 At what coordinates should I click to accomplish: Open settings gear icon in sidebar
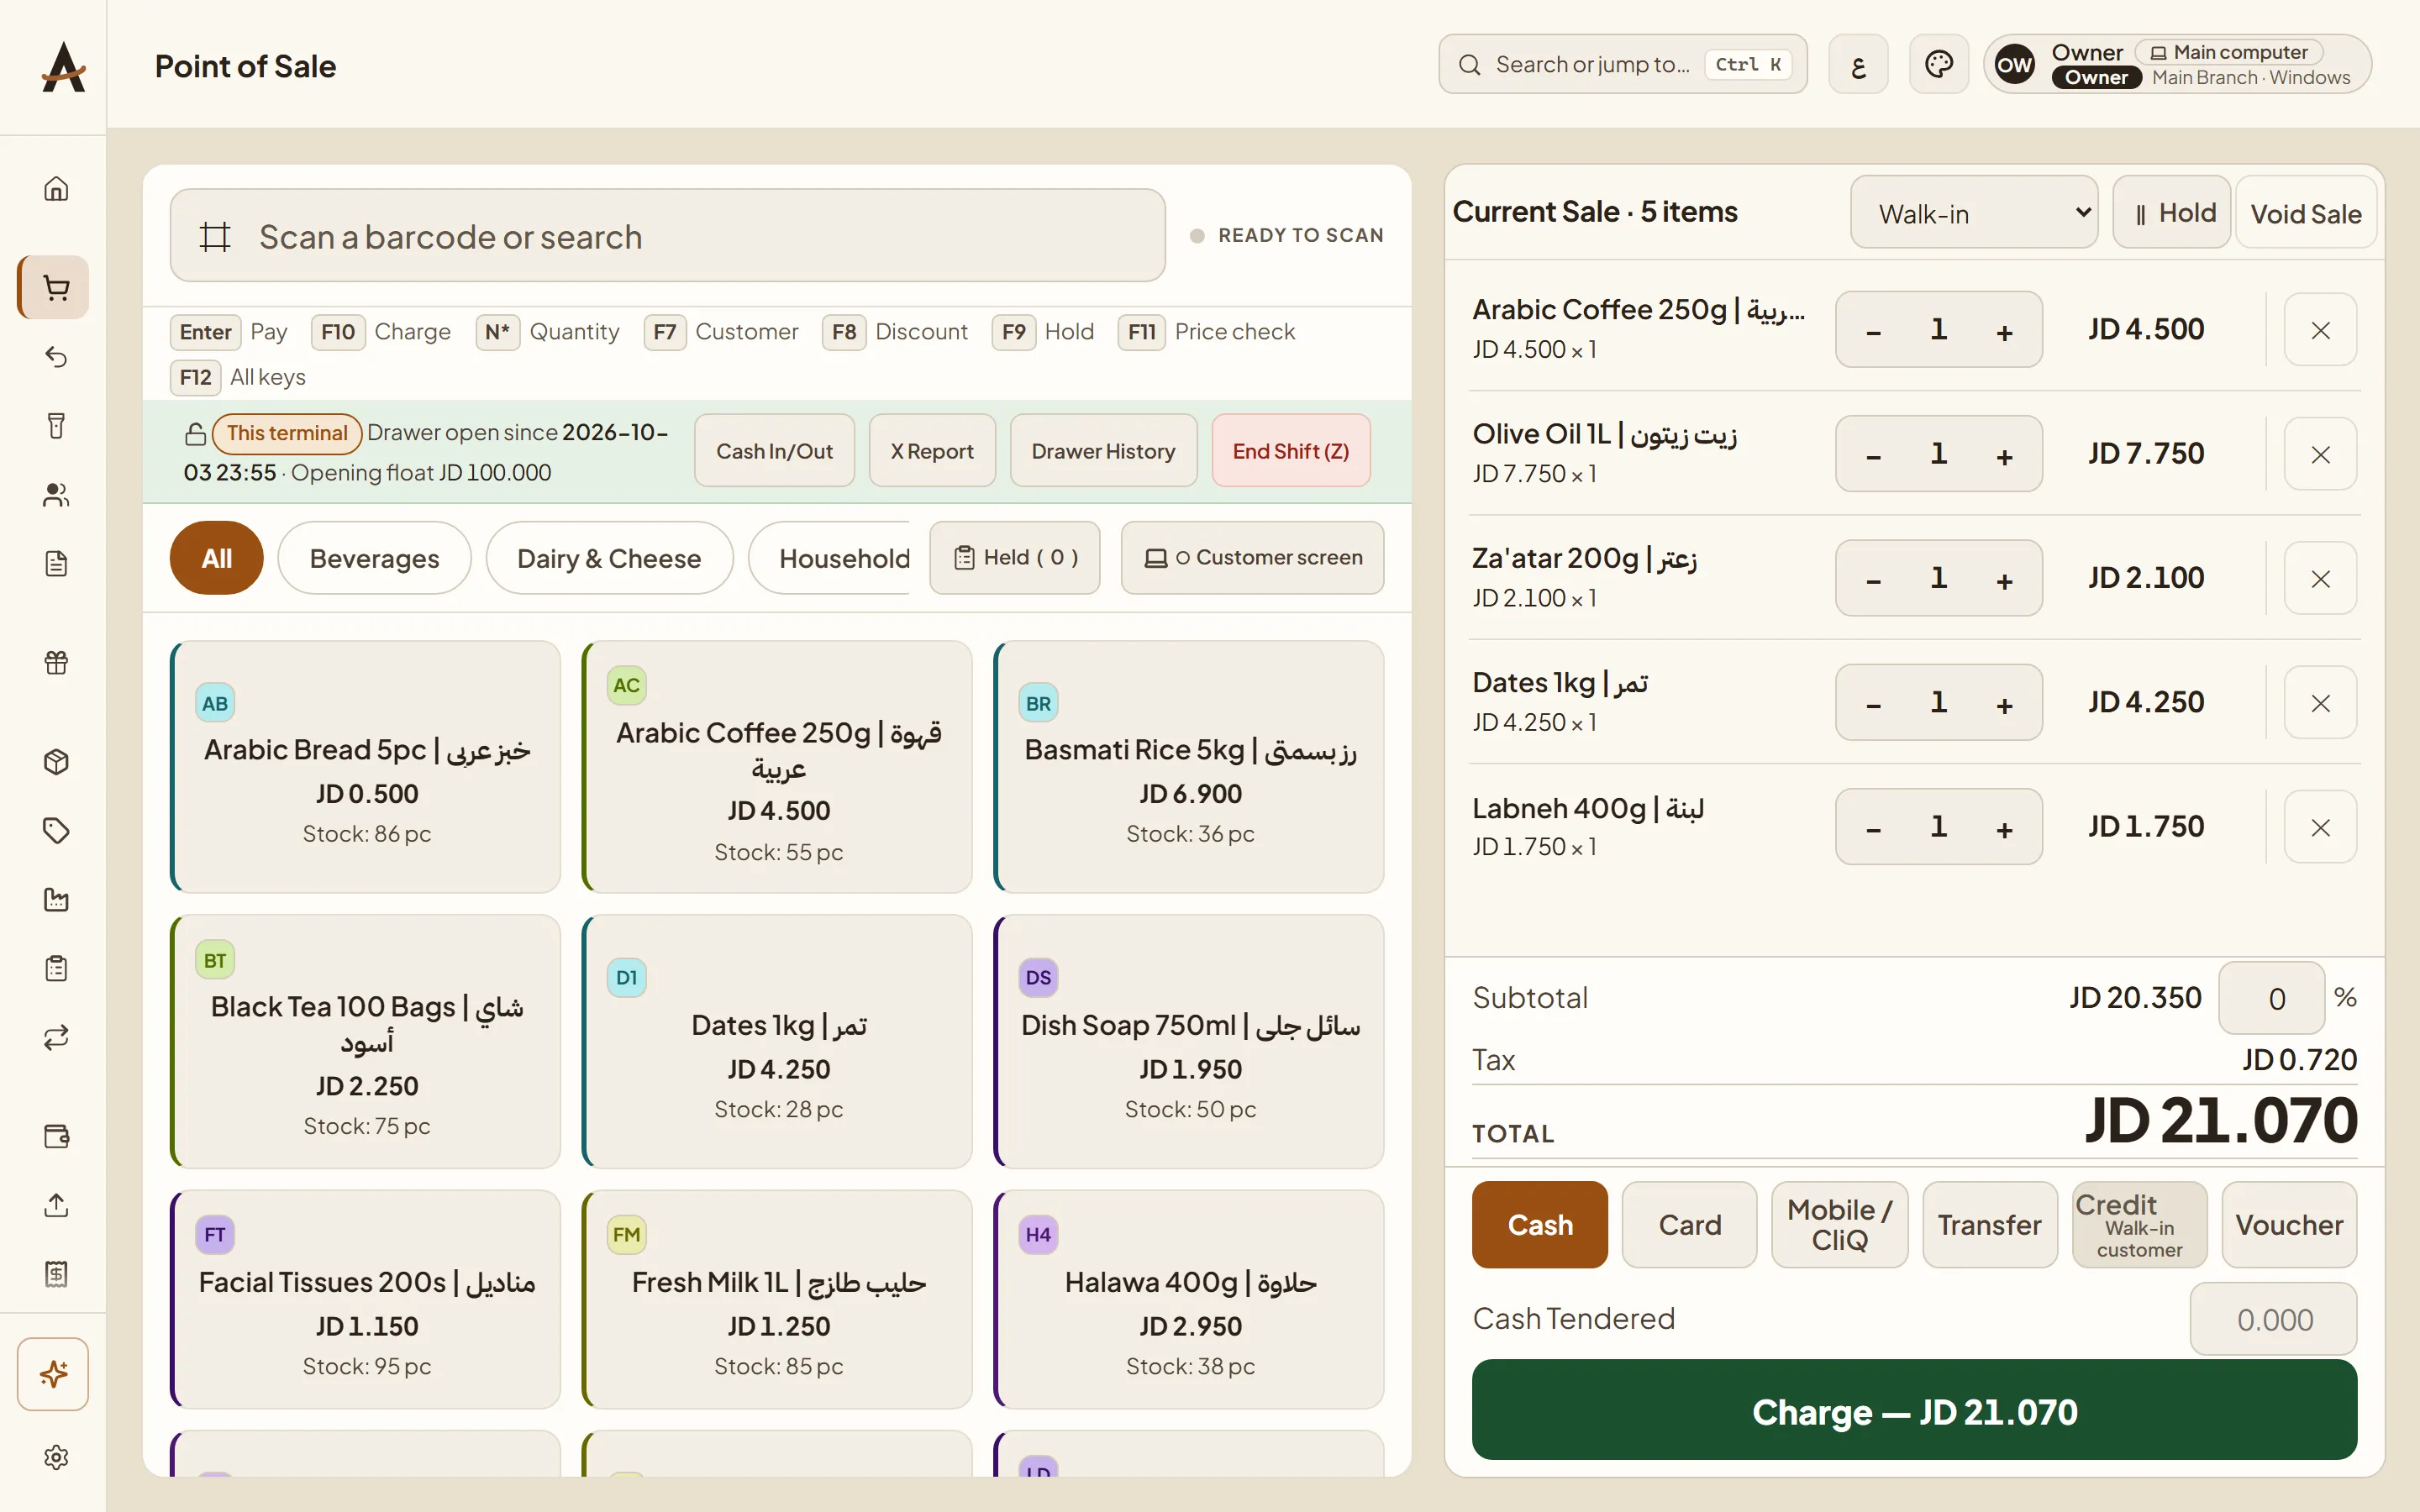coord(56,1456)
